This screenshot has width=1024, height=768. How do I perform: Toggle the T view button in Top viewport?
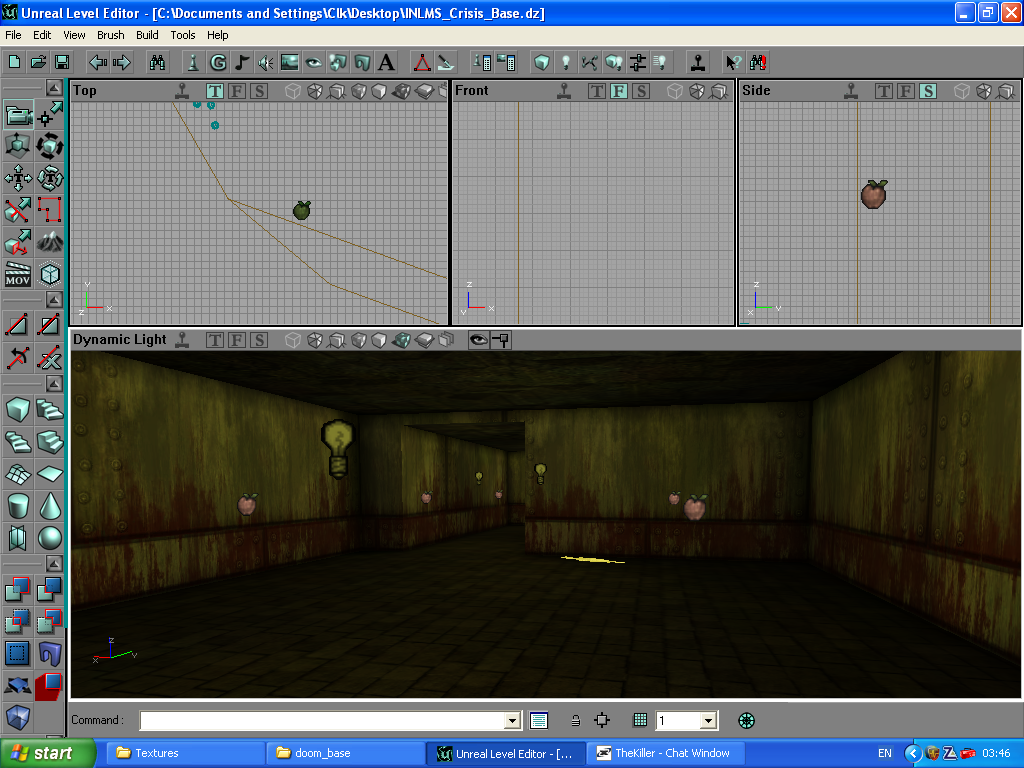coord(215,91)
